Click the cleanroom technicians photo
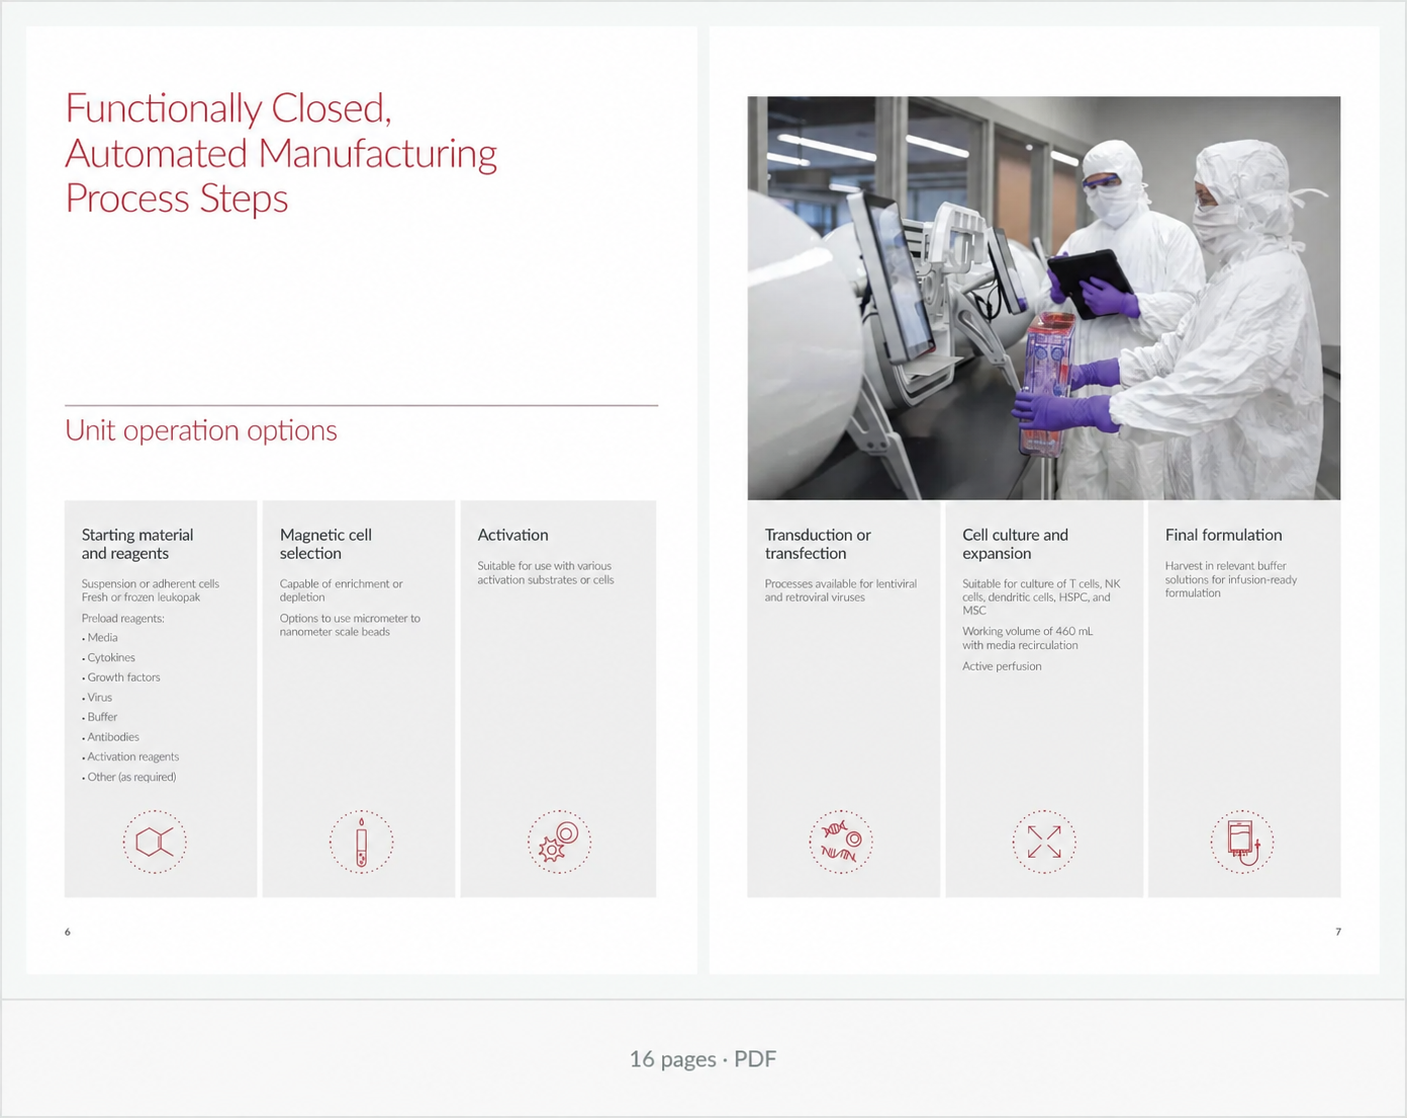 pyautogui.click(x=1044, y=298)
